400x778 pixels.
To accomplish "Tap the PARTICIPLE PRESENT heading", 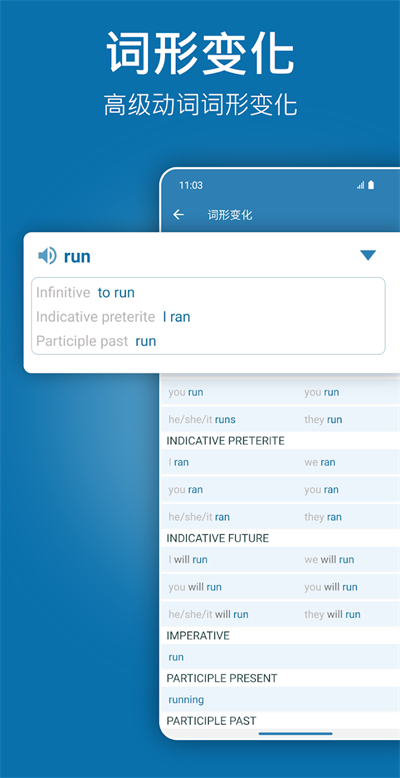I will (221, 678).
